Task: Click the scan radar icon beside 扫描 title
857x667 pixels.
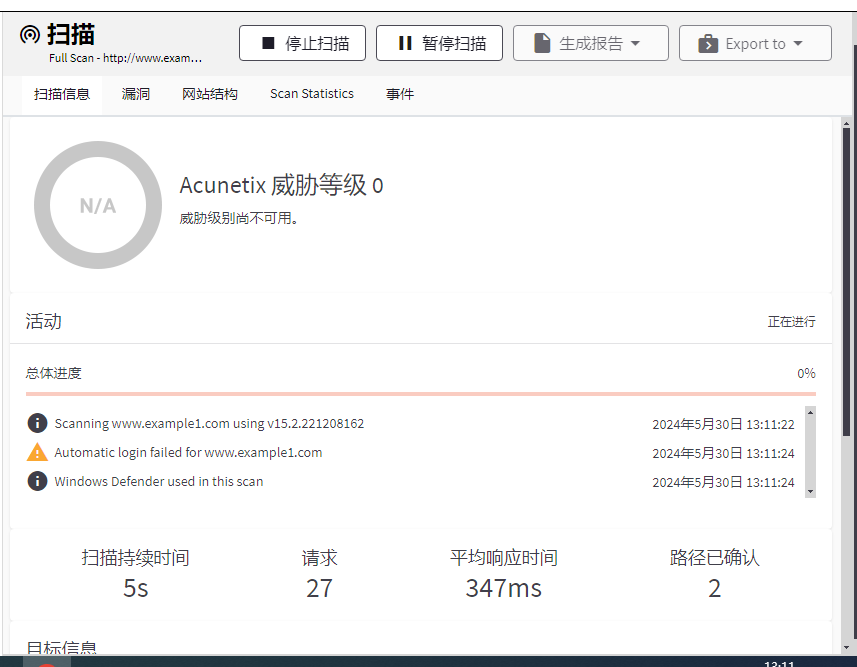Action: click(x=30, y=34)
